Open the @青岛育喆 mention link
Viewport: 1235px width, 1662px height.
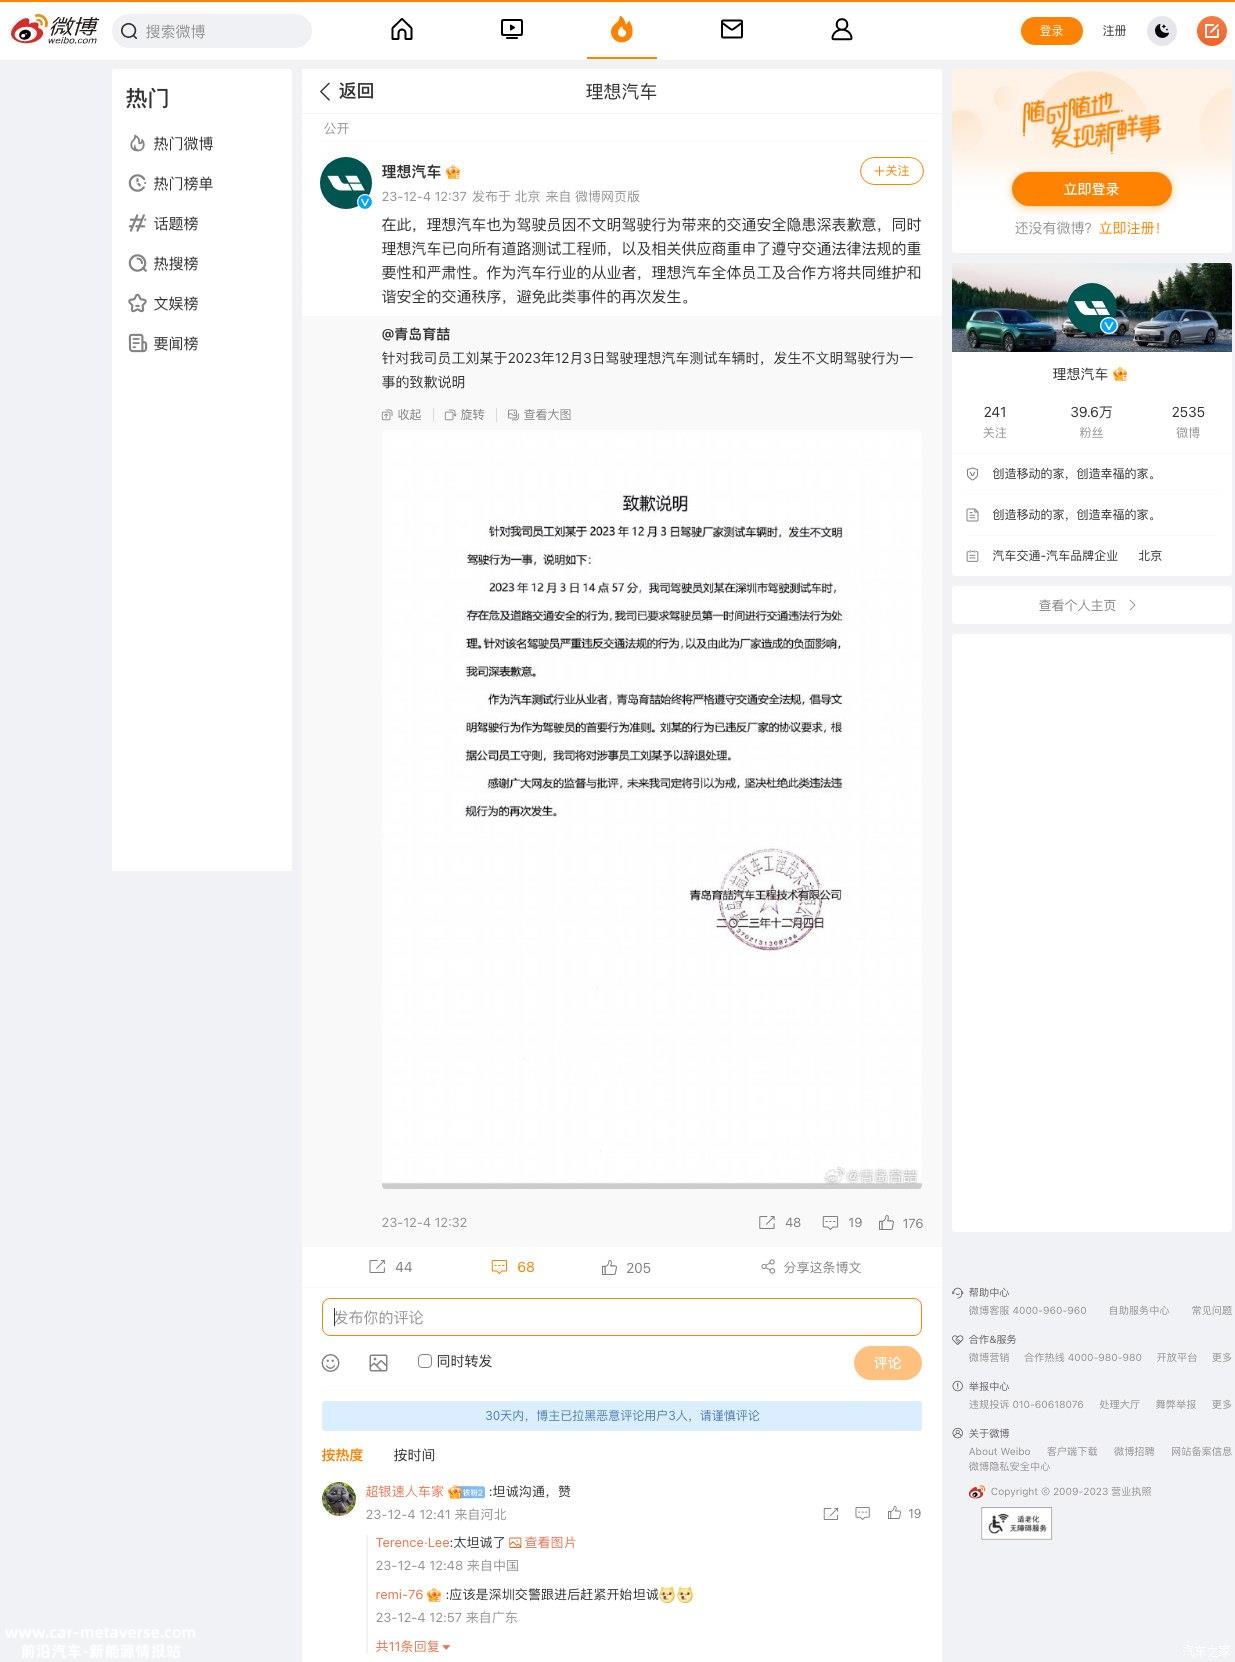(416, 334)
